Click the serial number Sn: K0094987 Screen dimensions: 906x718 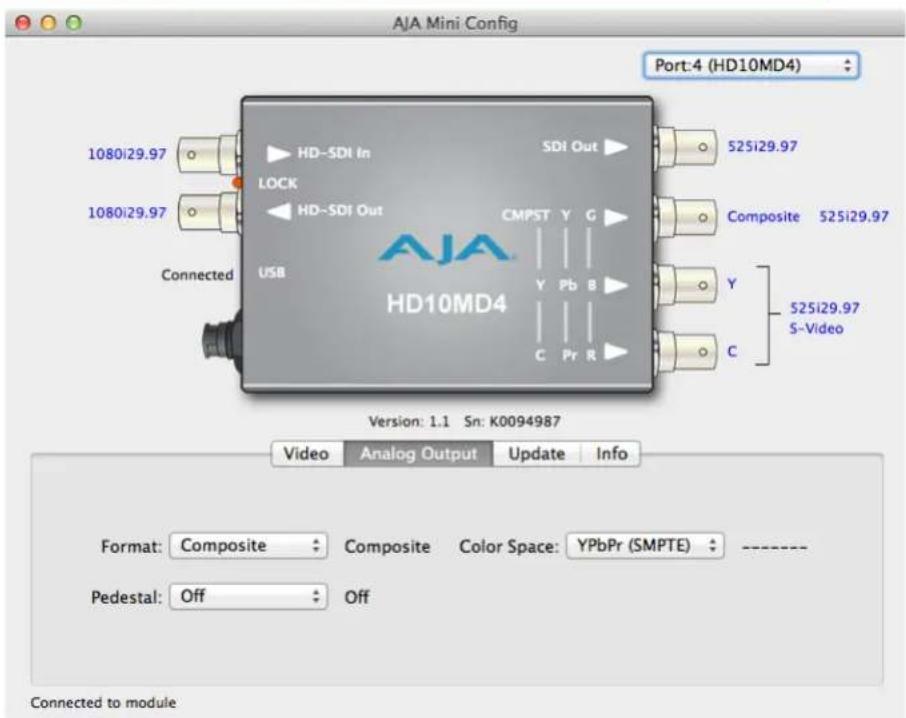(x=512, y=422)
